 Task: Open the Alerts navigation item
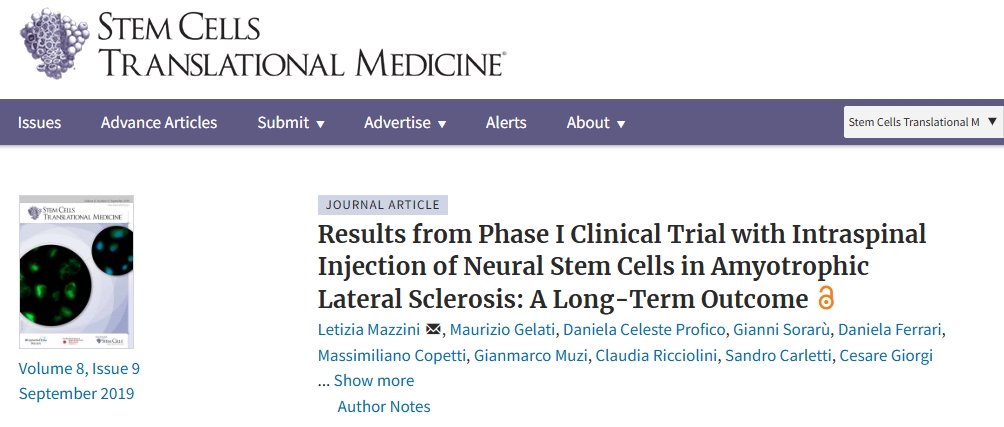click(506, 123)
